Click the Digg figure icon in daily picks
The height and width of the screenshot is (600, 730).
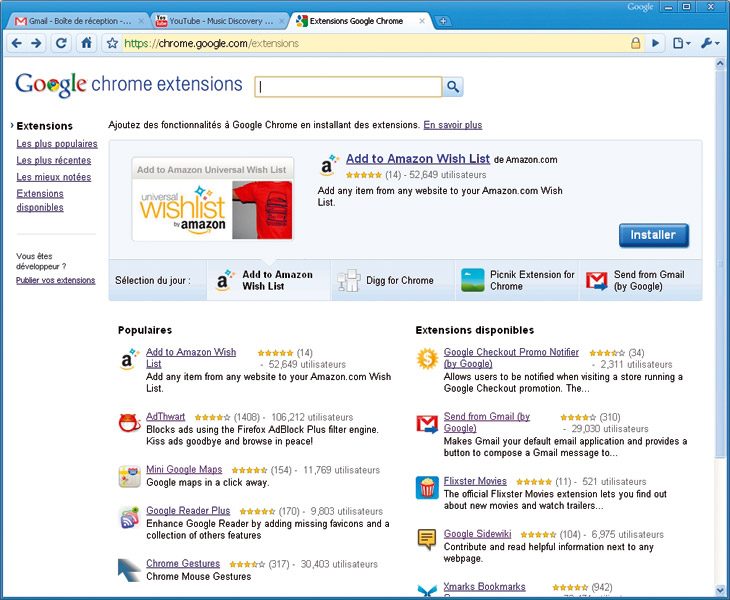(x=349, y=280)
